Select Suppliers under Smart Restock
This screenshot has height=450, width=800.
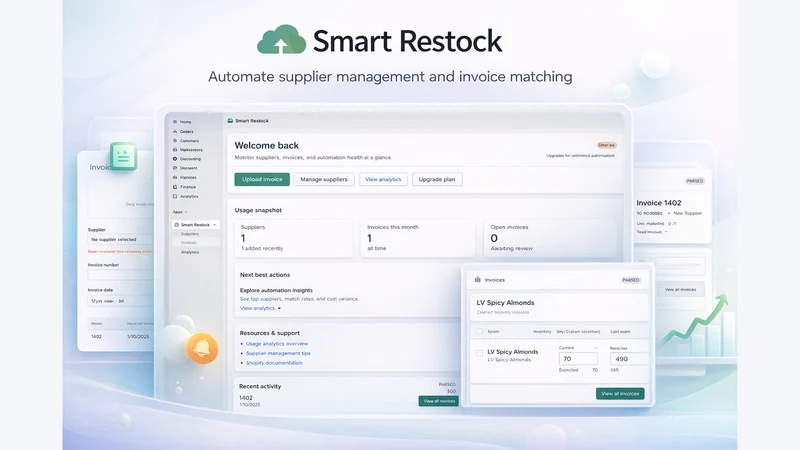pyautogui.click(x=190, y=234)
